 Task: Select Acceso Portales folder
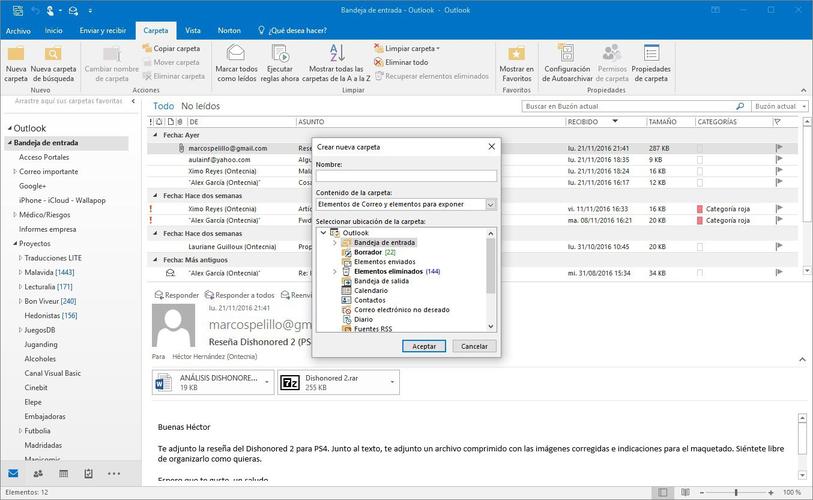point(44,157)
